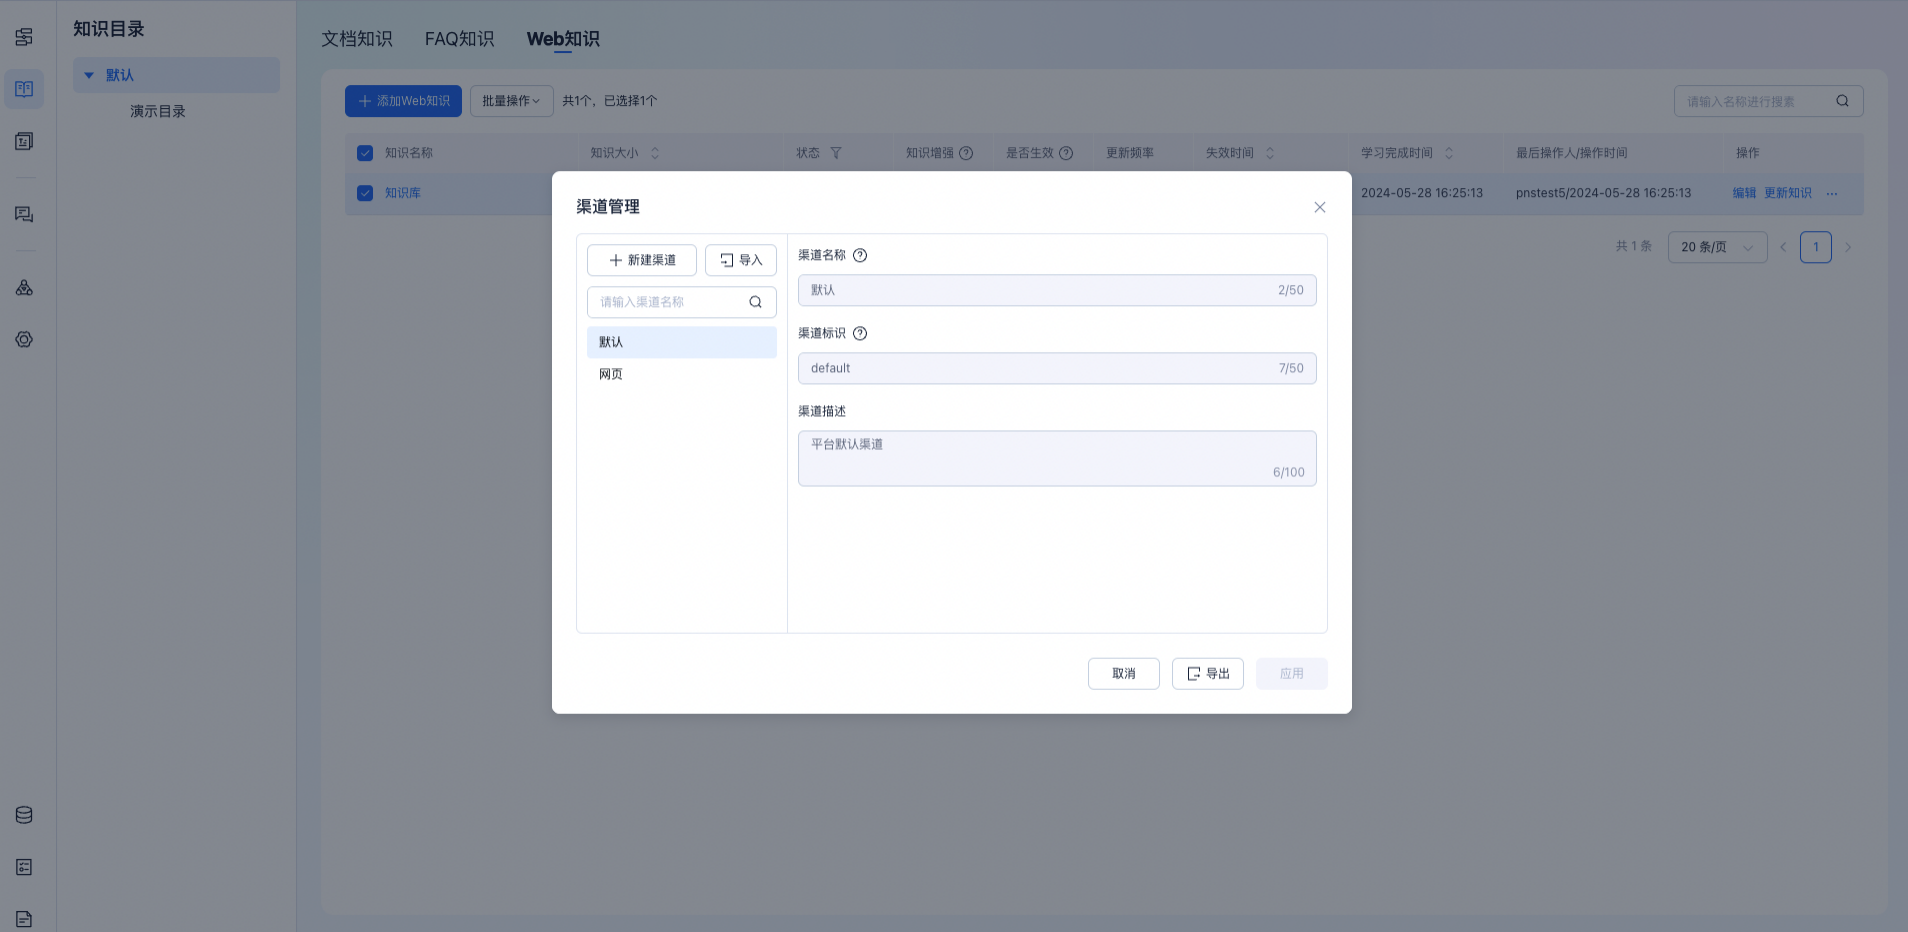Screen dimensions: 1908x932
Task: Open the chat bubbles icon in sidebar
Action: 24,214
